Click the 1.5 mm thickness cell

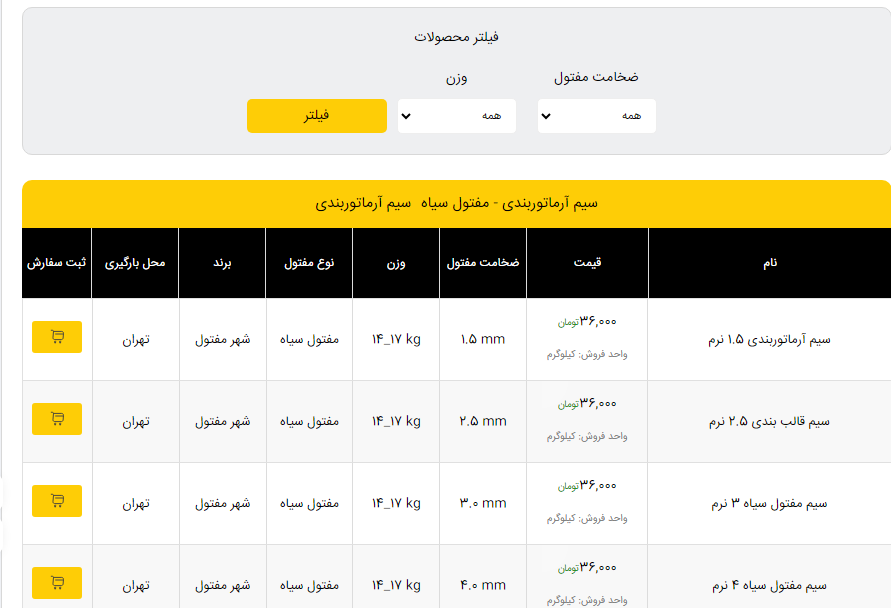tap(483, 339)
